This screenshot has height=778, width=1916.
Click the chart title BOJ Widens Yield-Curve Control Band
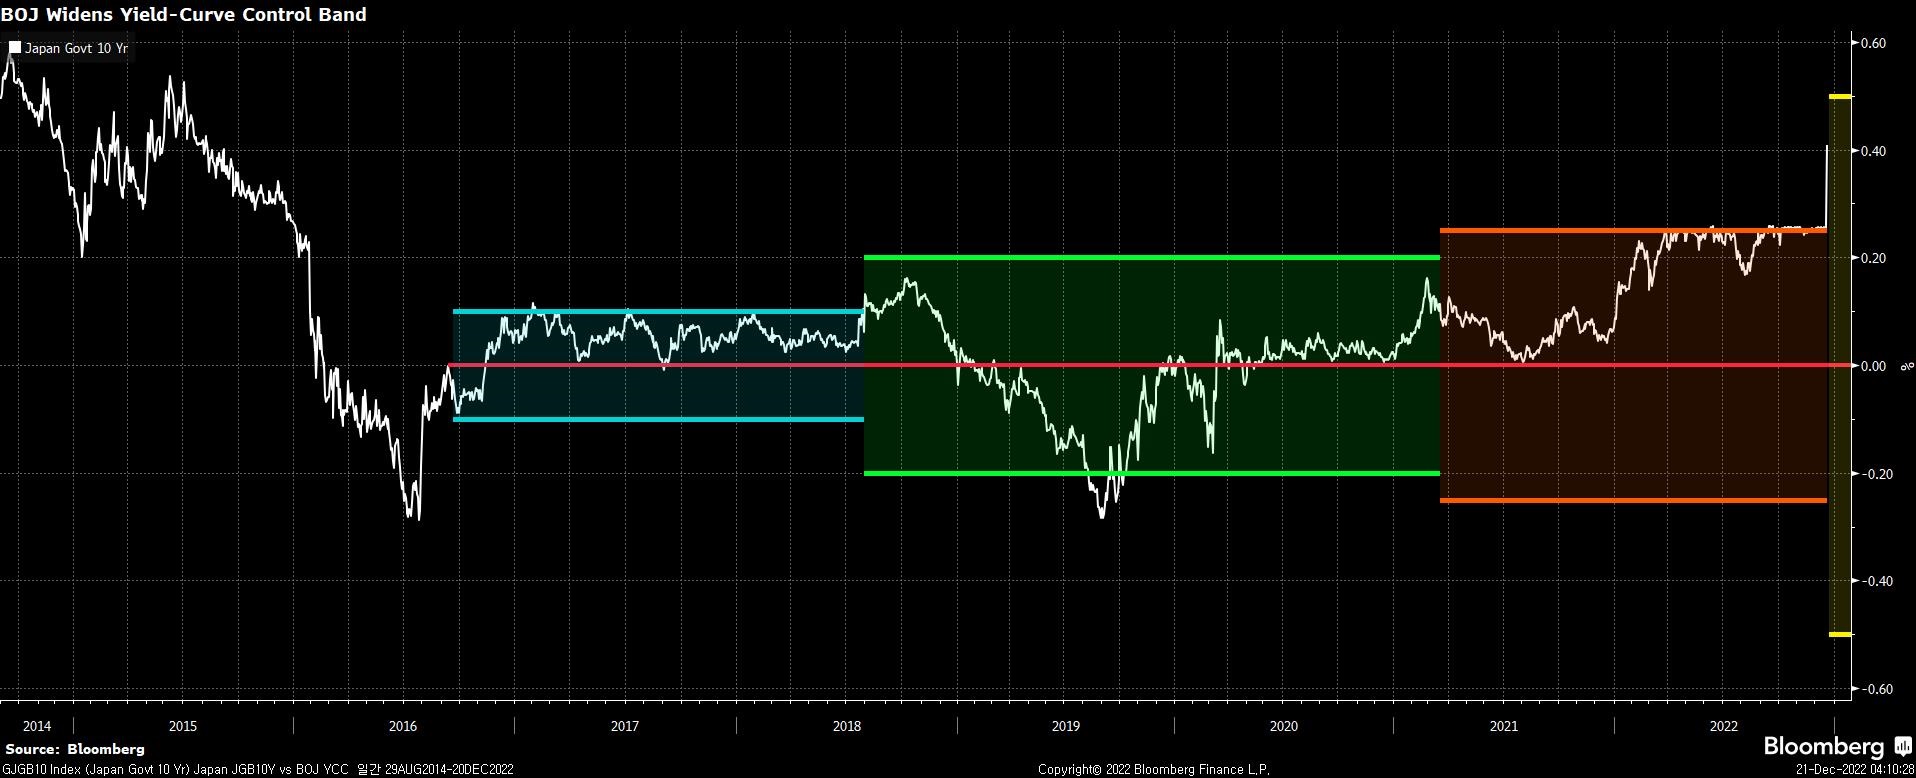[184, 14]
